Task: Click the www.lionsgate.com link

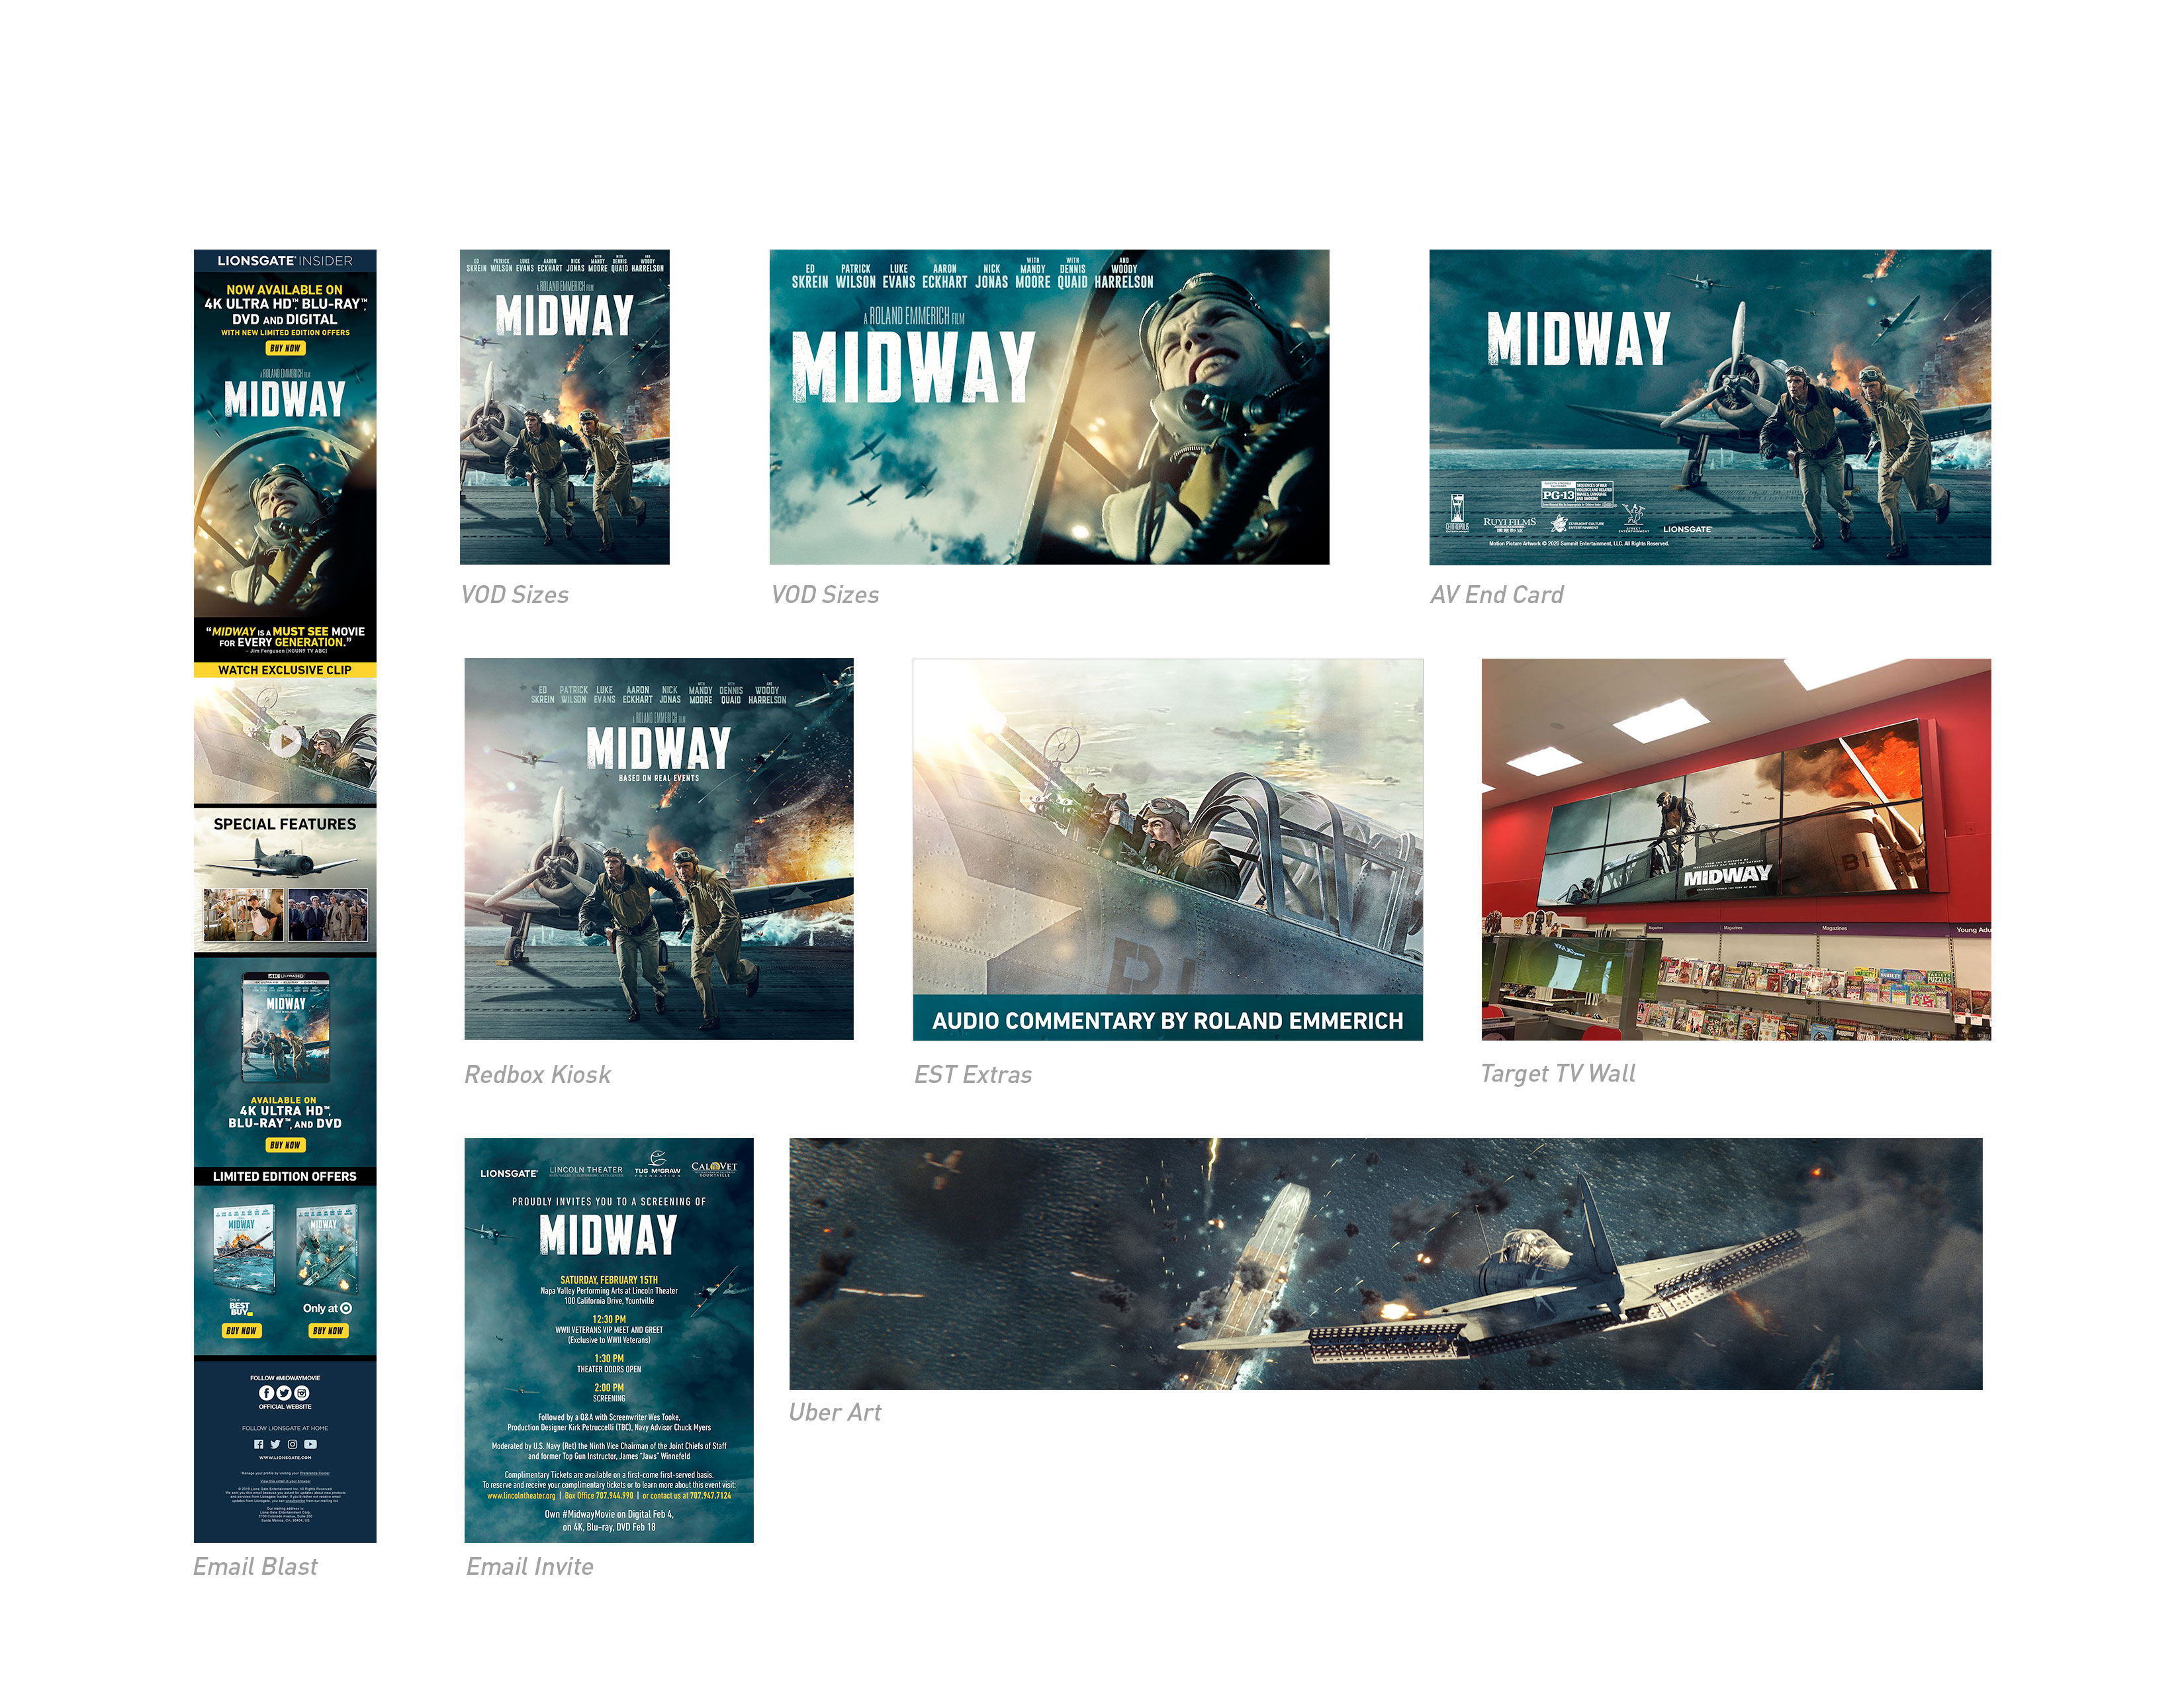Action: pos(285,1458)
